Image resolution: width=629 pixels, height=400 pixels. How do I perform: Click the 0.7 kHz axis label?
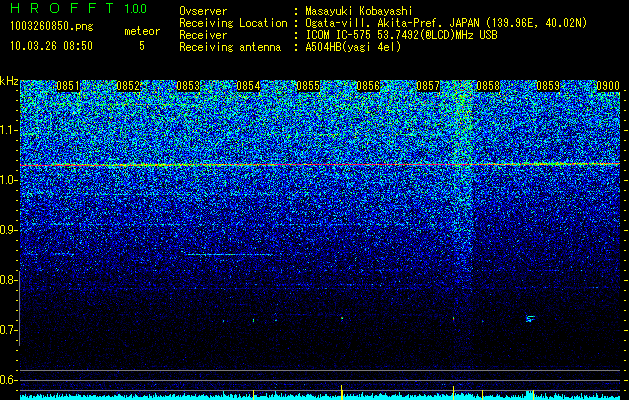point(9,330)
